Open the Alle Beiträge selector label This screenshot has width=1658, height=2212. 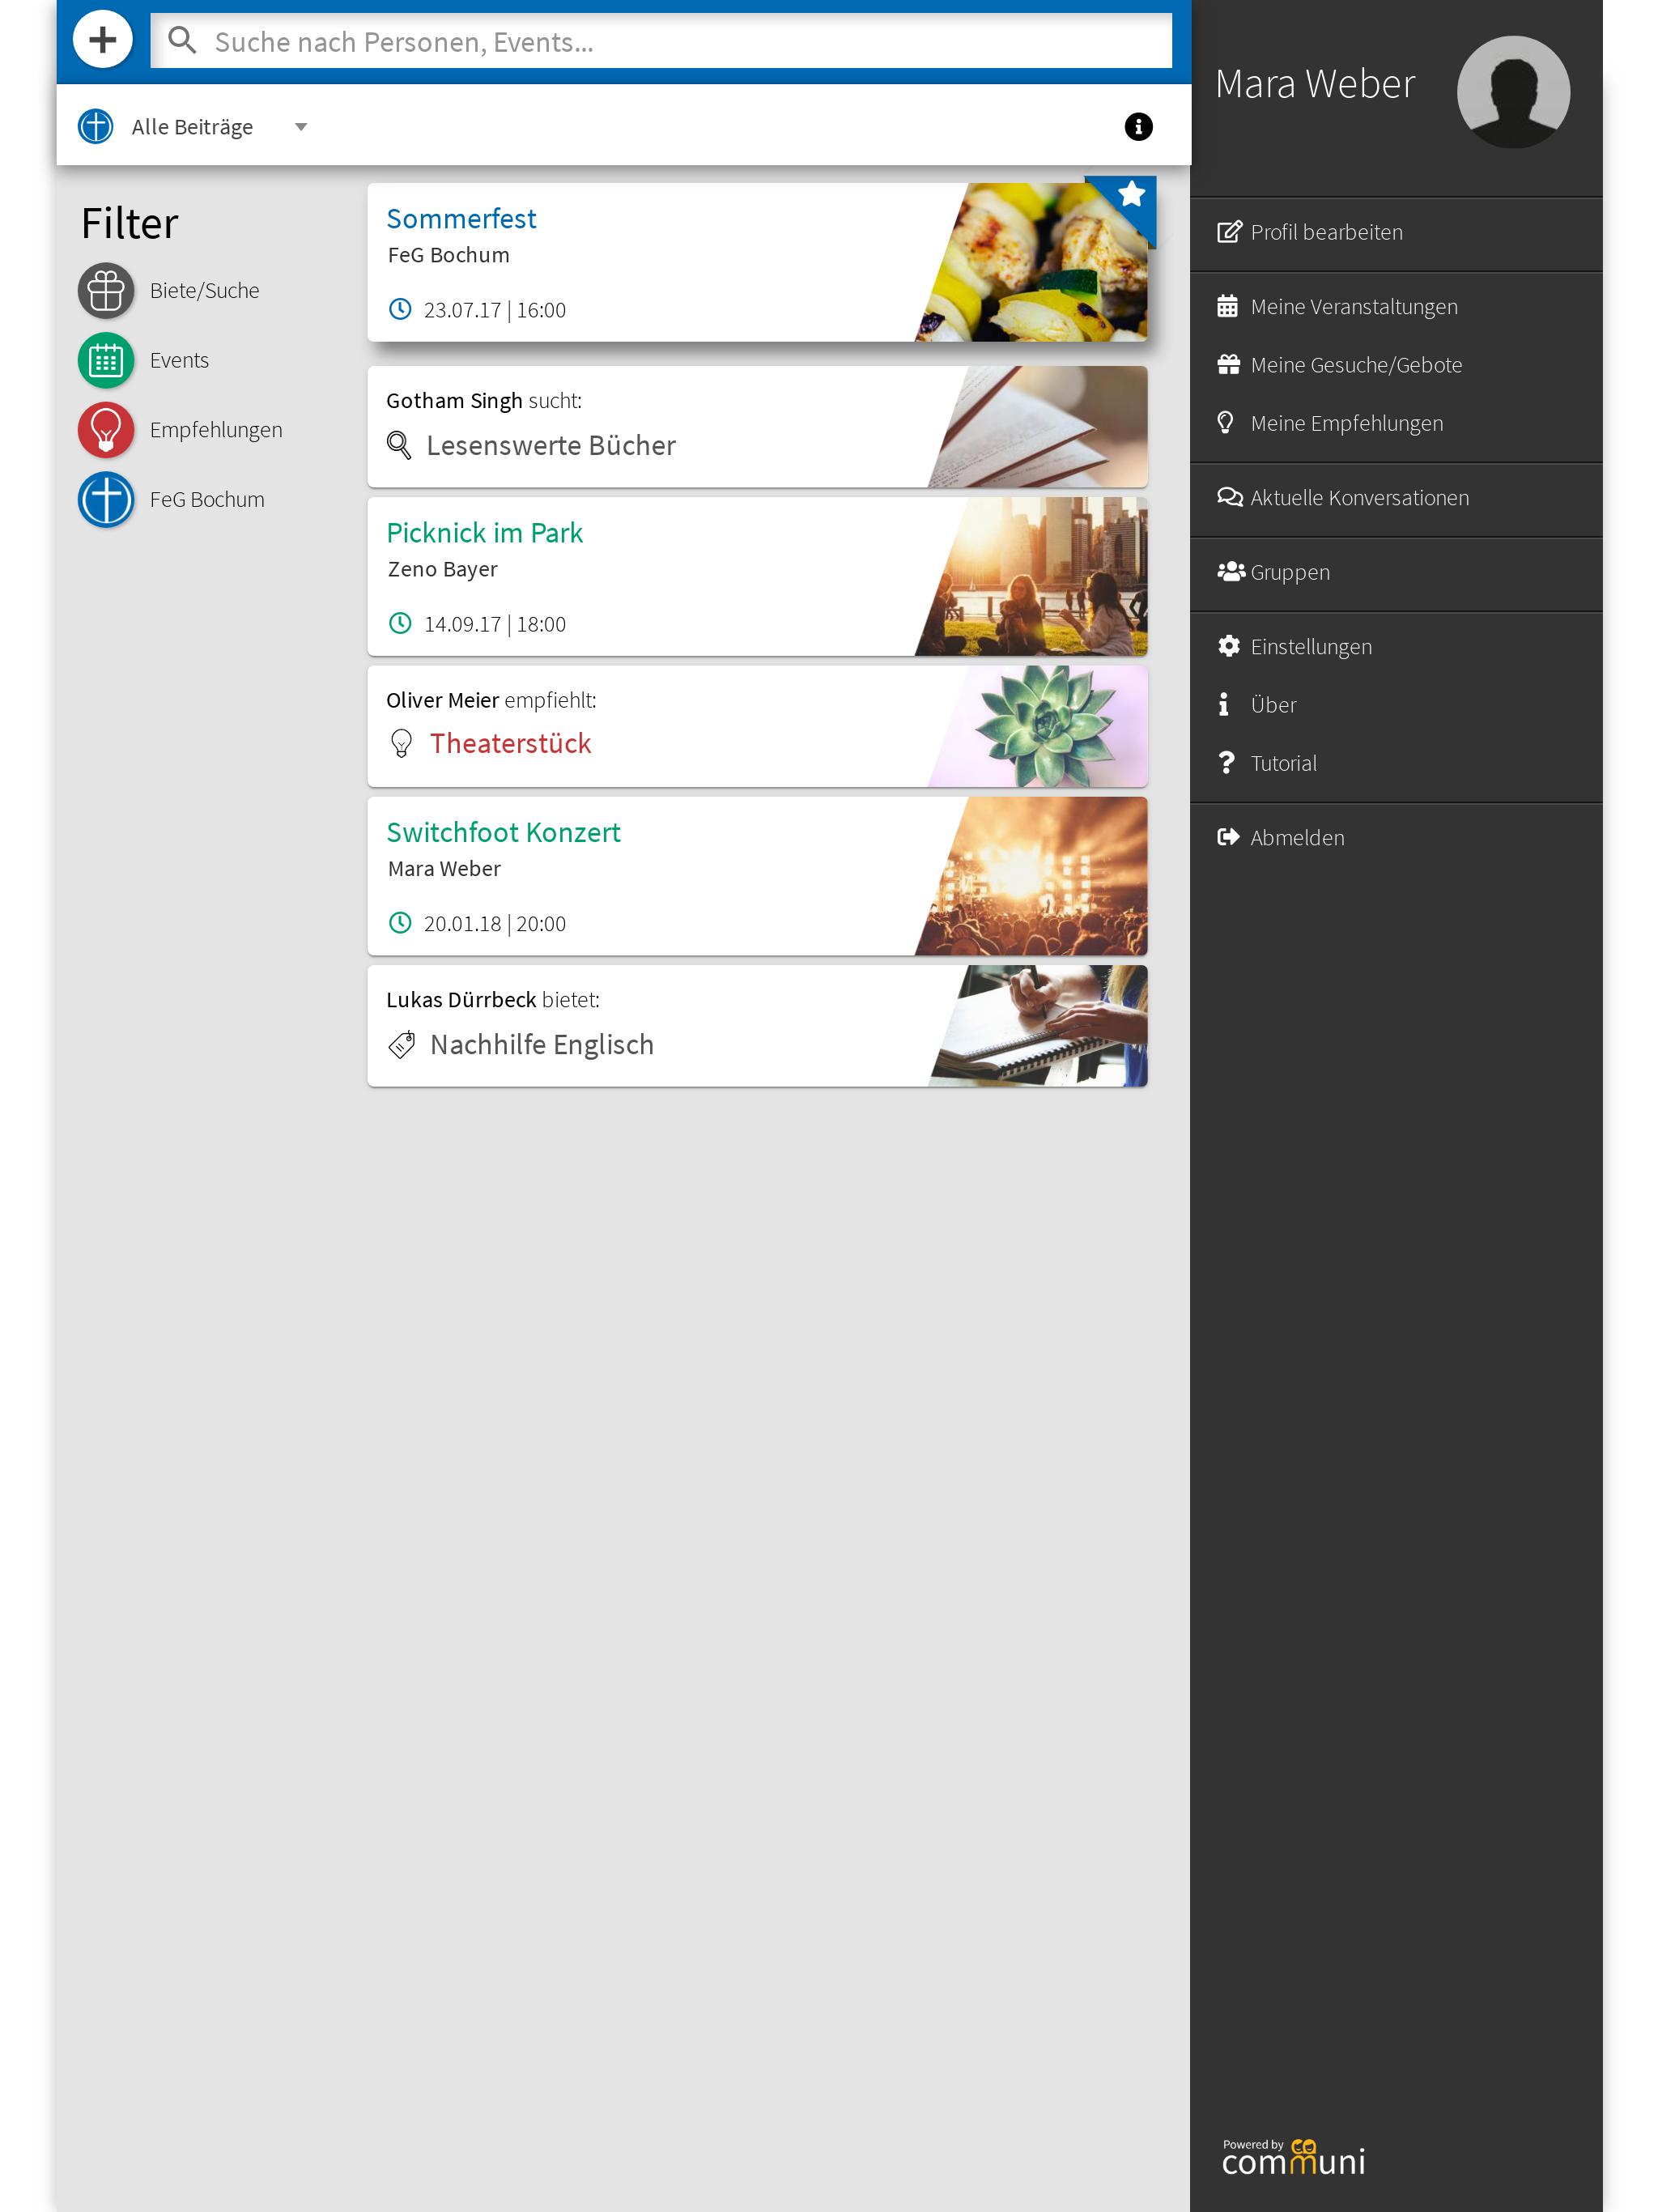tap(192, 127)
